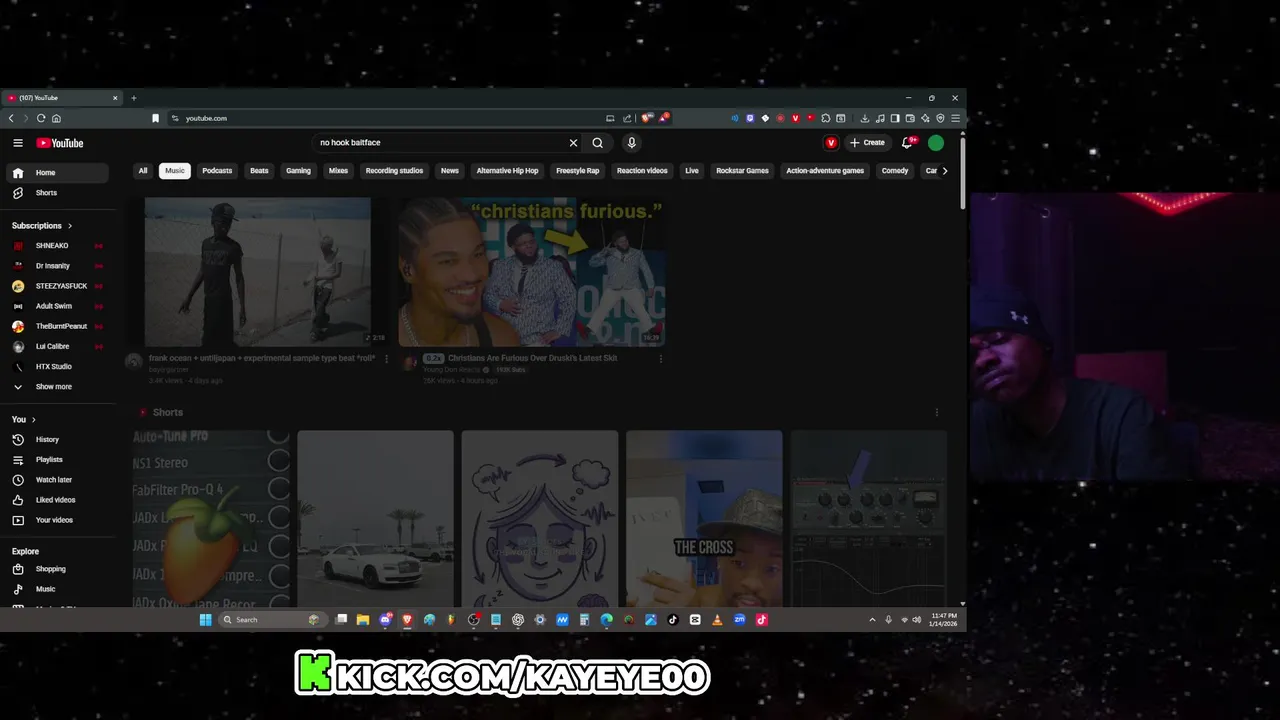
Task: Select the Freestyle Rap chip
Action: [x=578, y=171]
